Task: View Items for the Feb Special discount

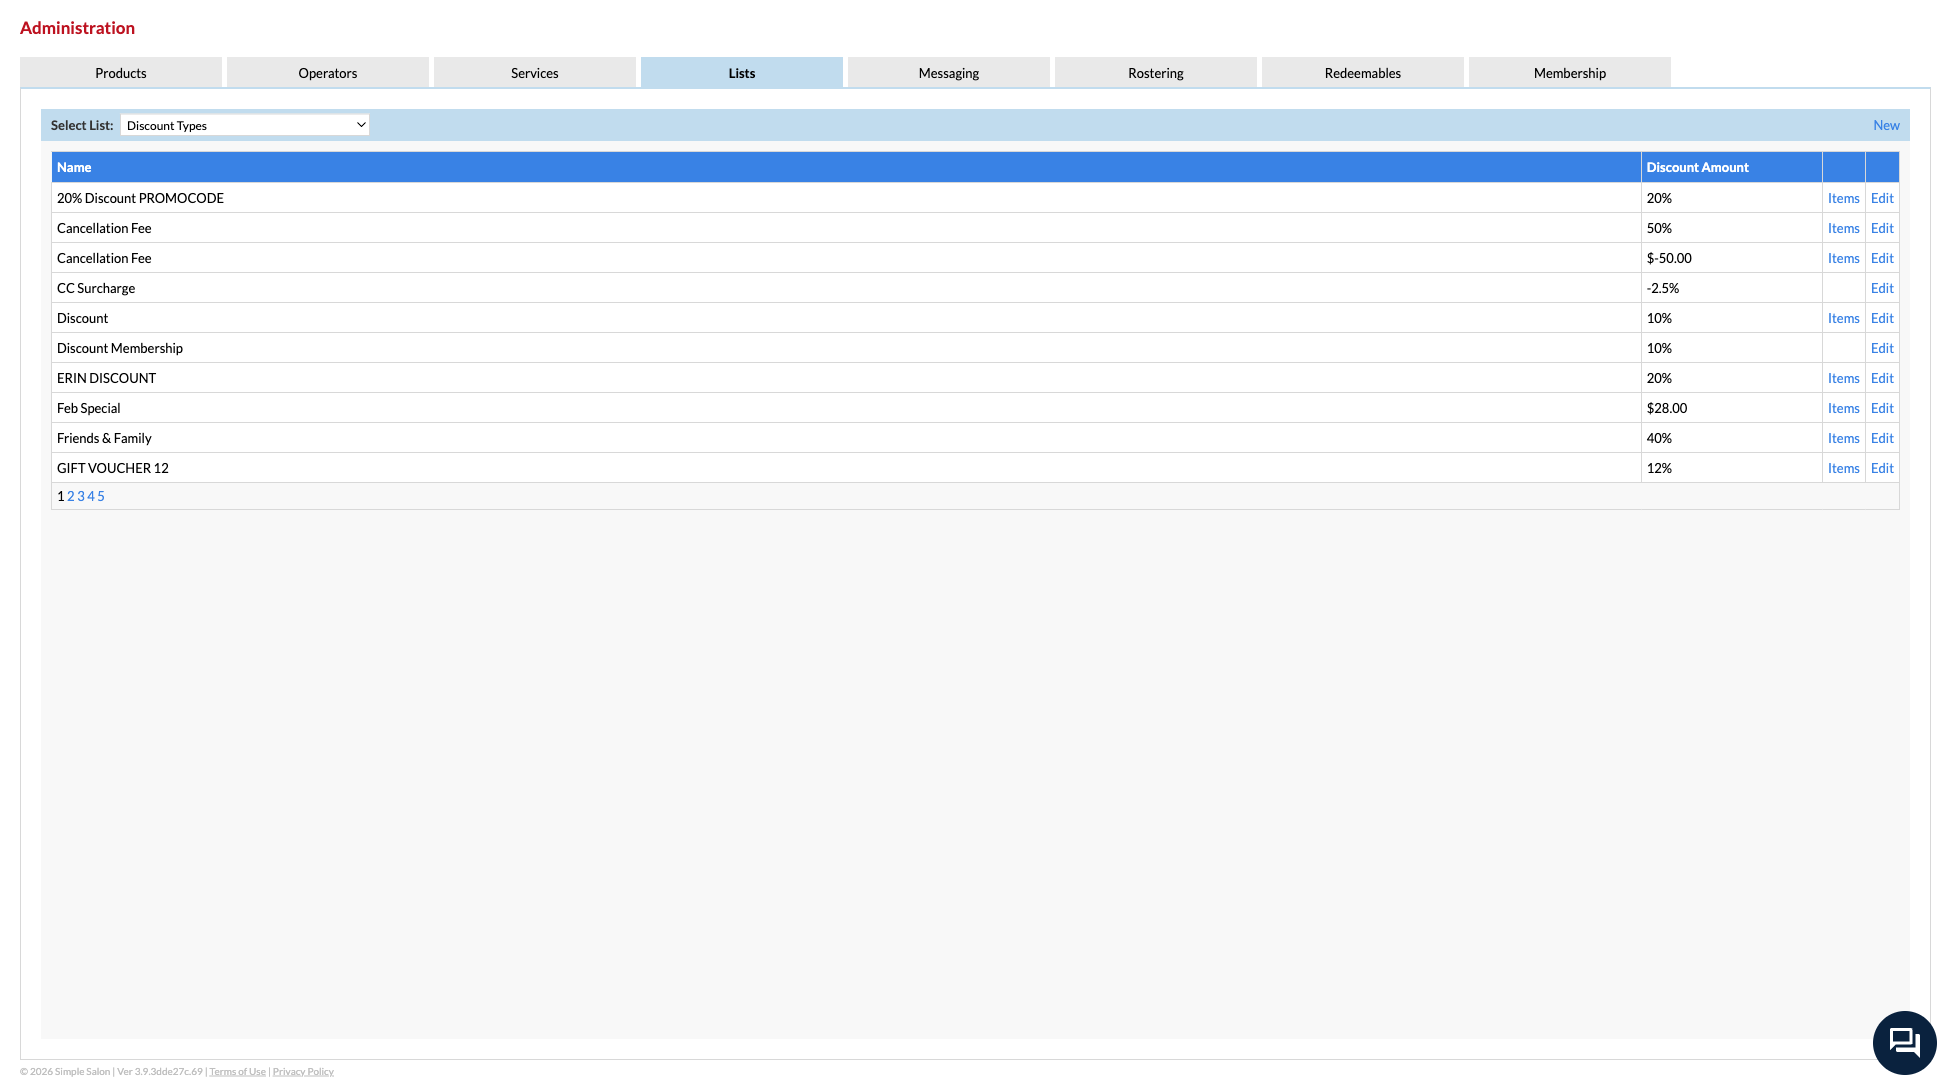Action: coord(1843,408)
